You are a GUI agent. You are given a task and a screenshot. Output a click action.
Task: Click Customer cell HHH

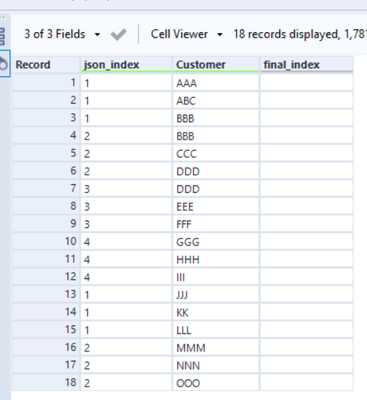click(x=216, y=259)
